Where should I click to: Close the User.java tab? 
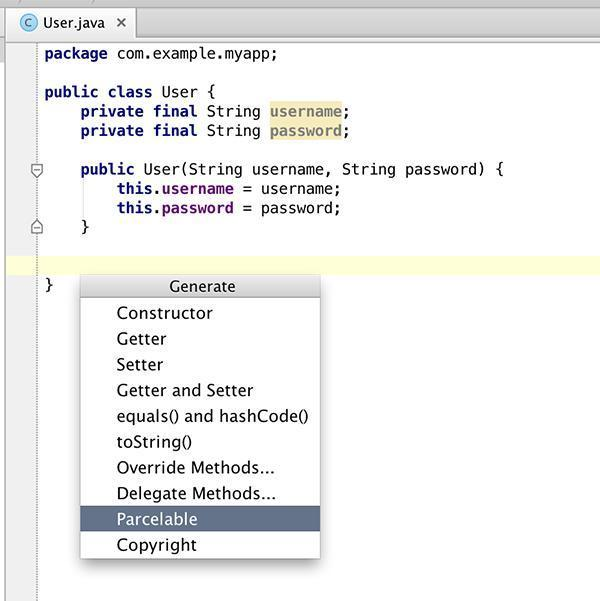122,22
